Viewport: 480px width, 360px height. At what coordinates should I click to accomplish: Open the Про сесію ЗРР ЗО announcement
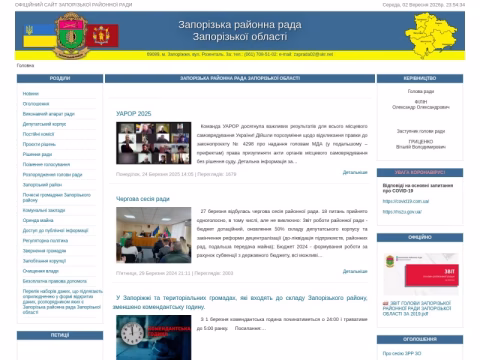click(402, 353)
